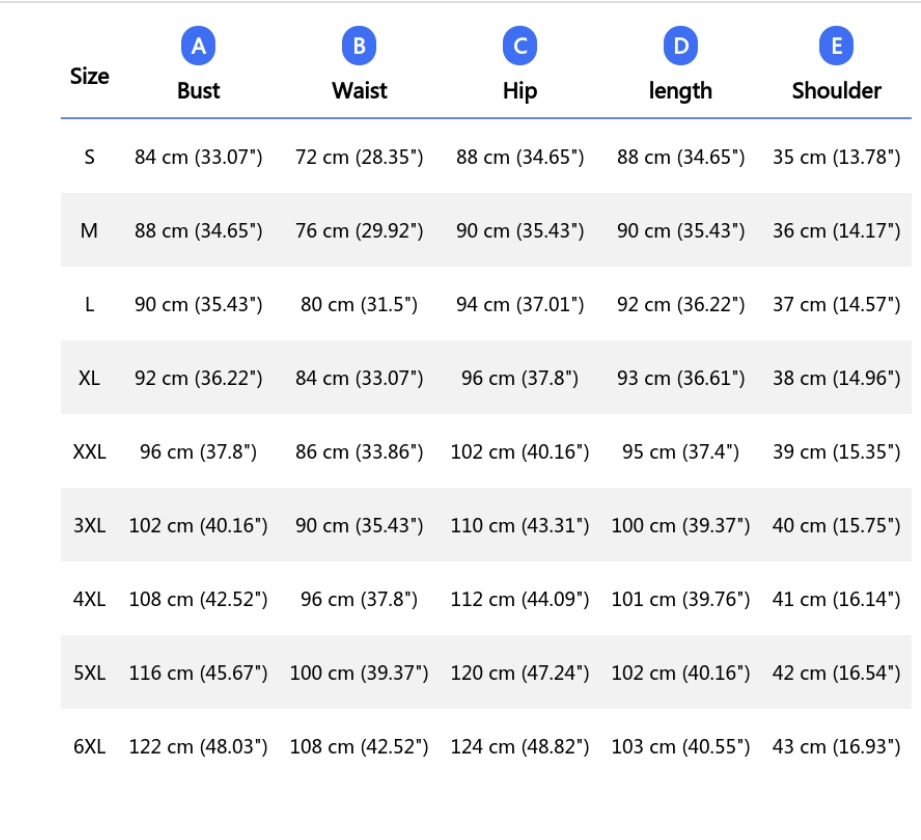The width and height of the screenshot is (921, 840).
Task: Click the blue C circle icon
Action: [x=520, y=46]
